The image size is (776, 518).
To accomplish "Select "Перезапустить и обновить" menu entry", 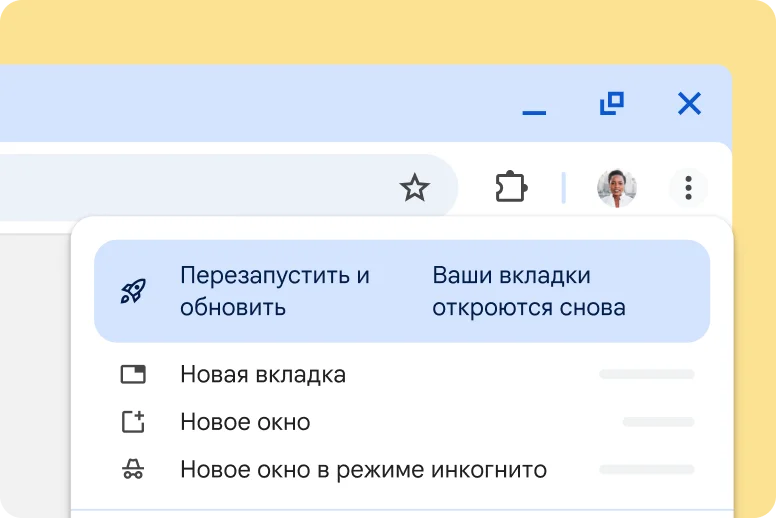I will pos(275,291).
